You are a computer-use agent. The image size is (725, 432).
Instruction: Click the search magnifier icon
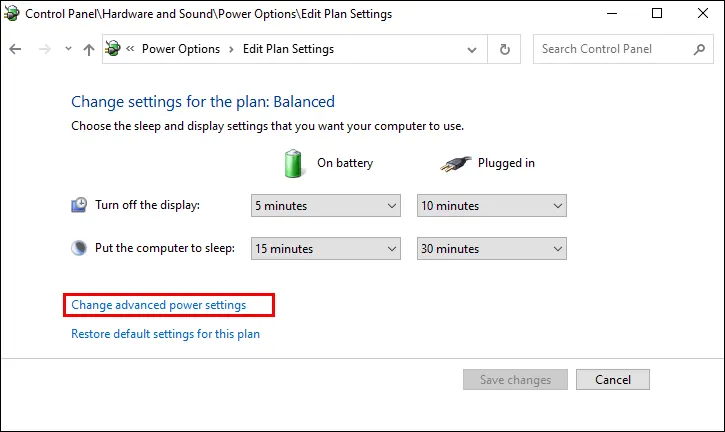tap(699, 49)
